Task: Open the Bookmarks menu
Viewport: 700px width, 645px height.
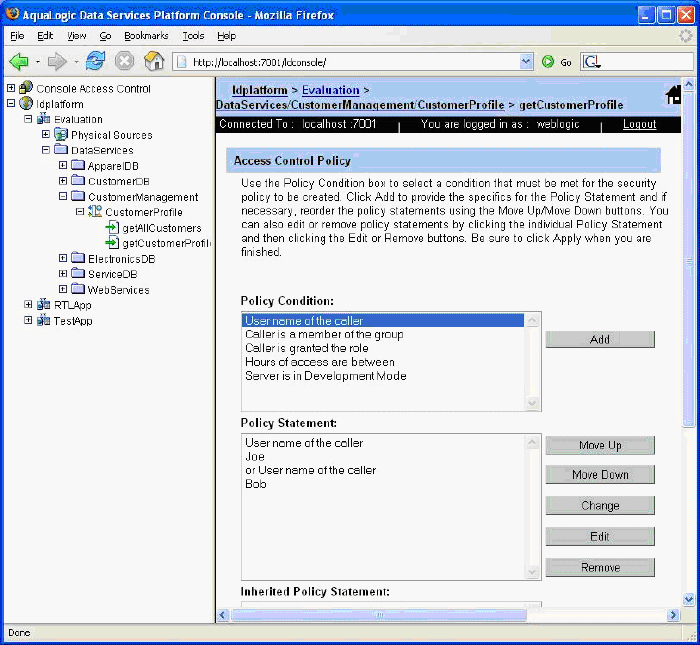Action: tap(146, 36)
